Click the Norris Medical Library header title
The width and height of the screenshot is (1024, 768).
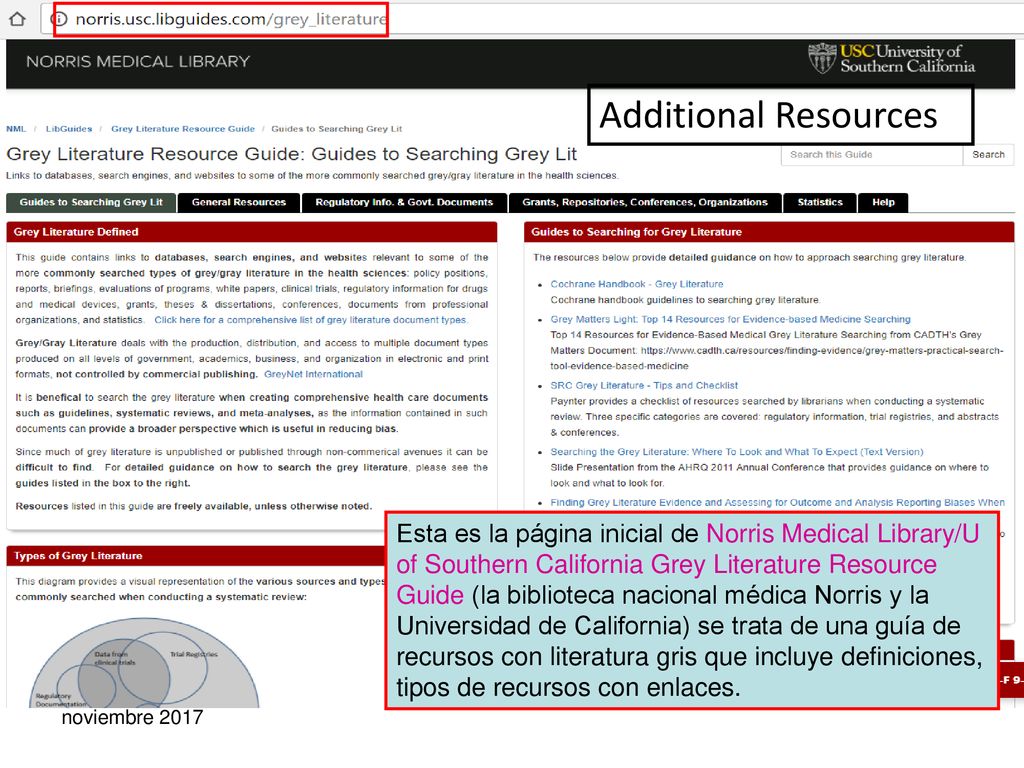pyautogui.click(x=138, y=61)
